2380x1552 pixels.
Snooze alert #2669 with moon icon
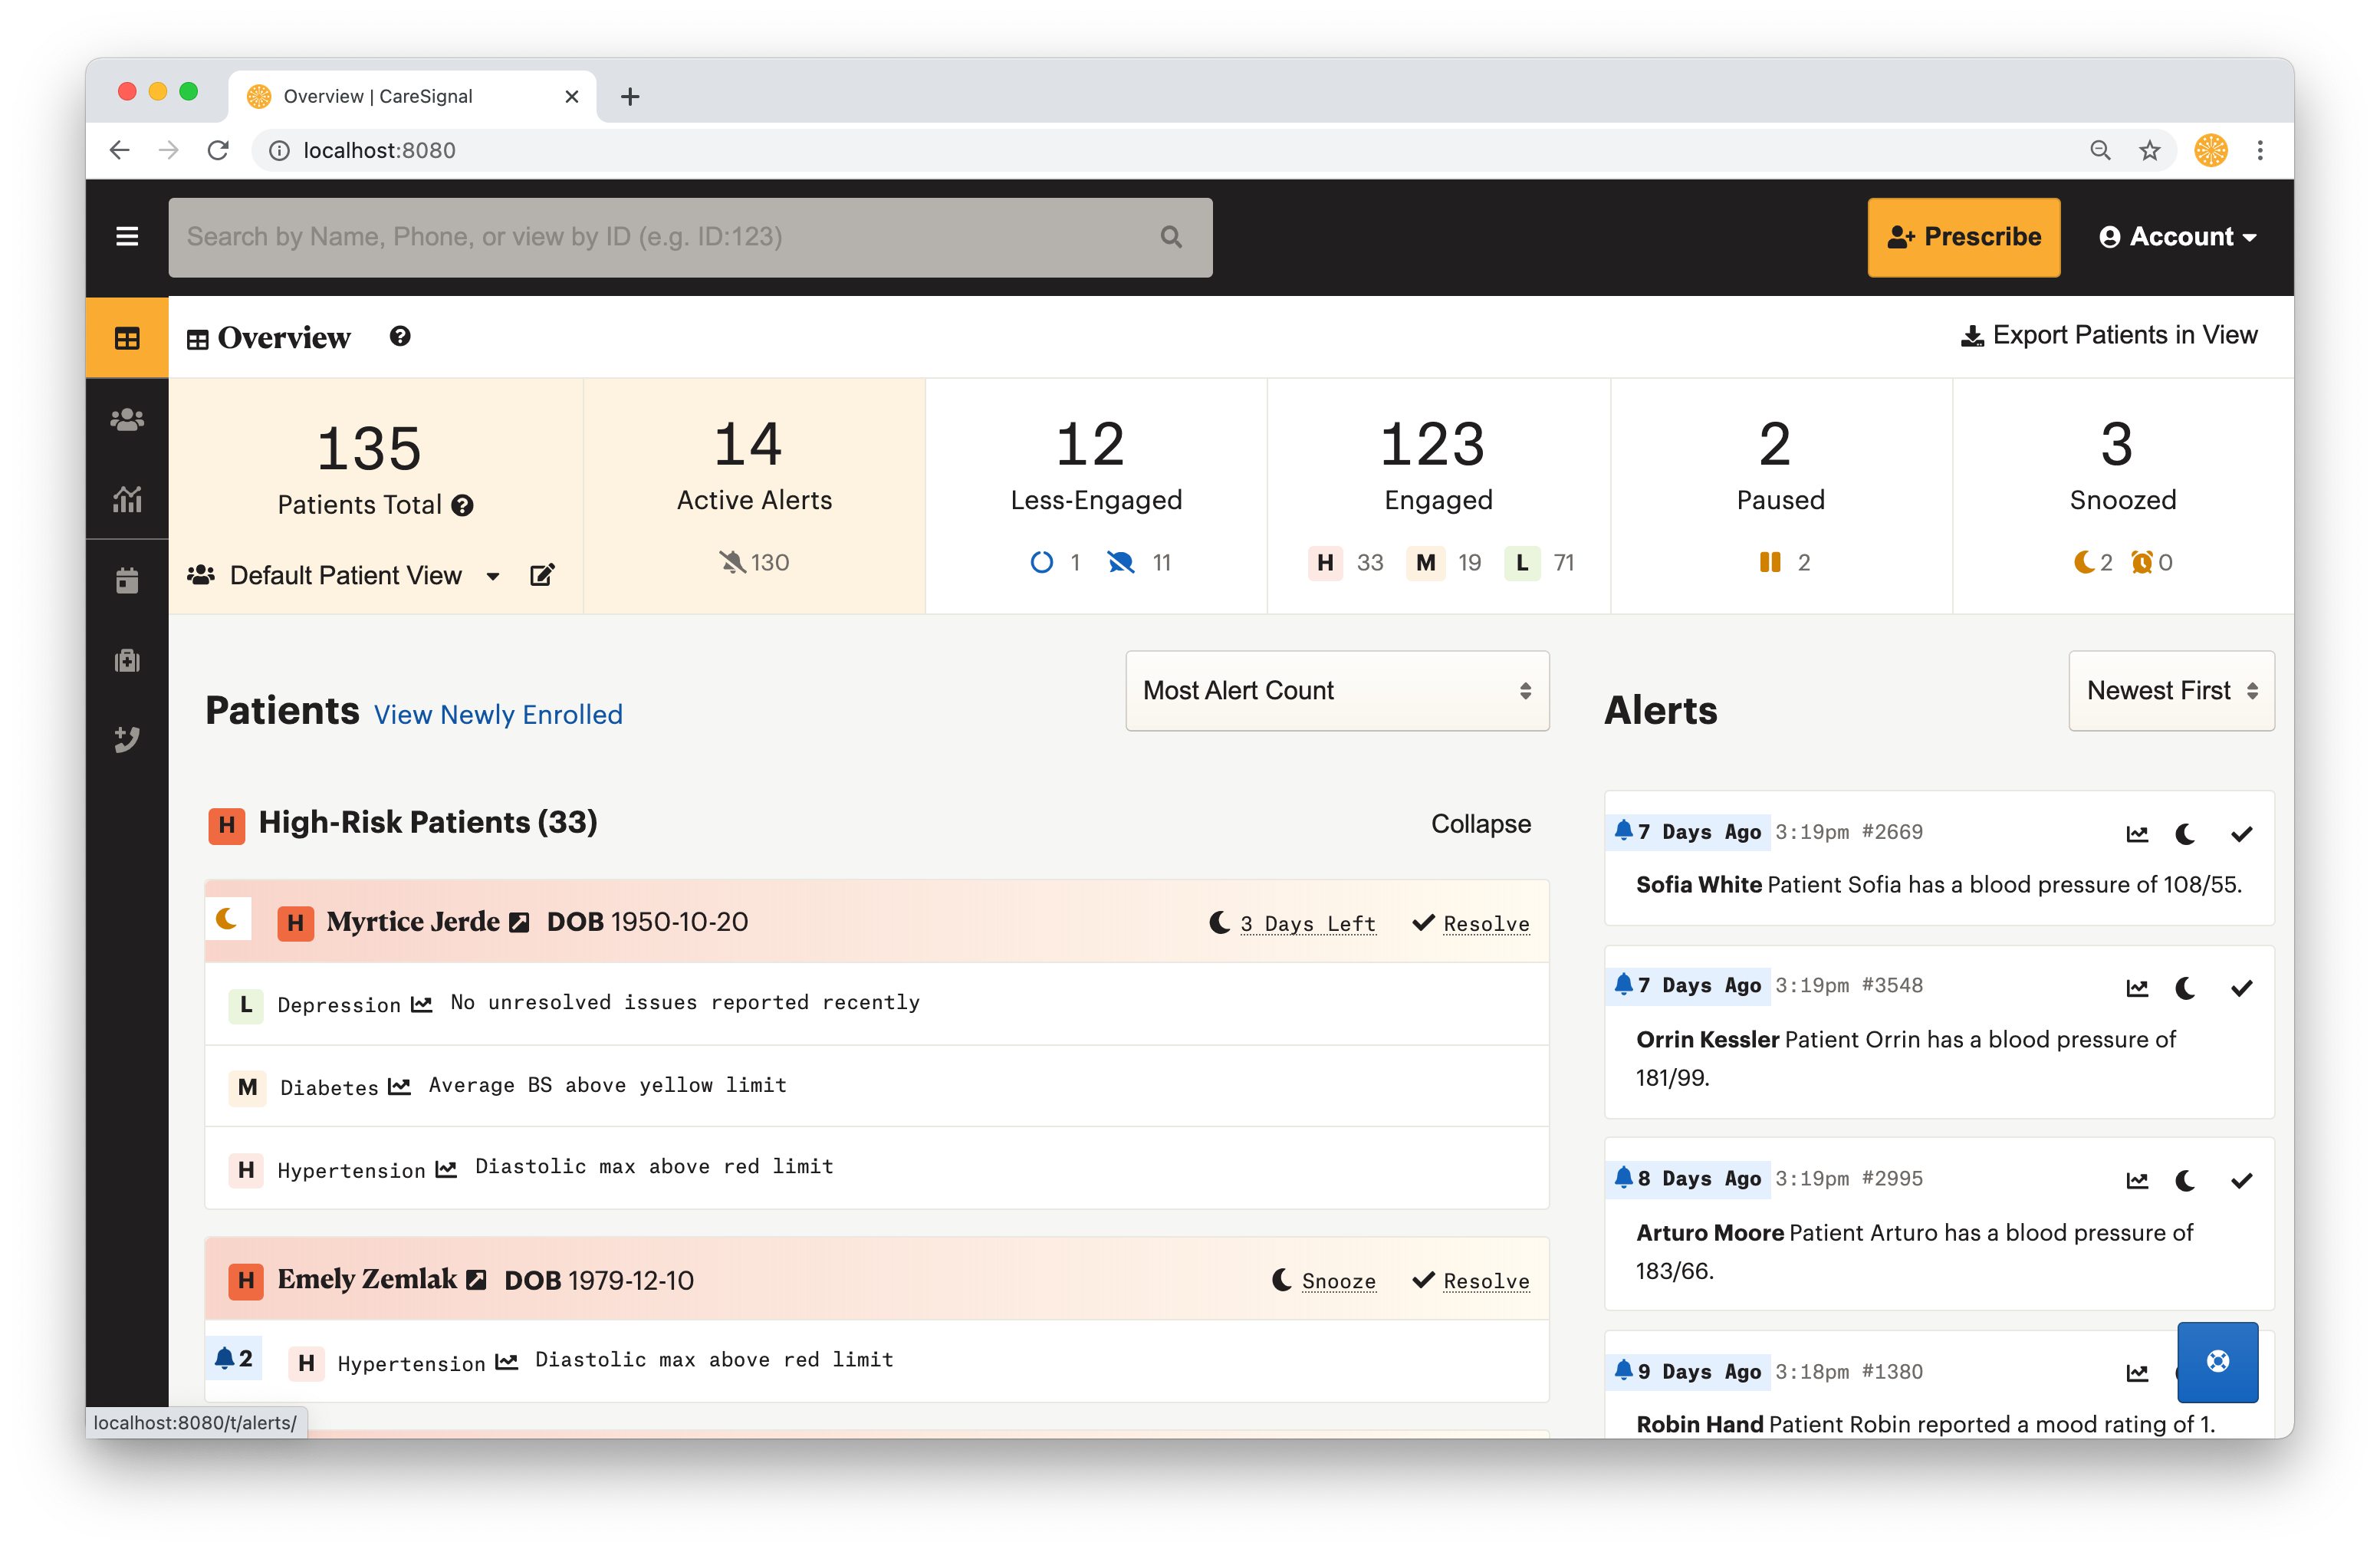[x=2186, y=834]
